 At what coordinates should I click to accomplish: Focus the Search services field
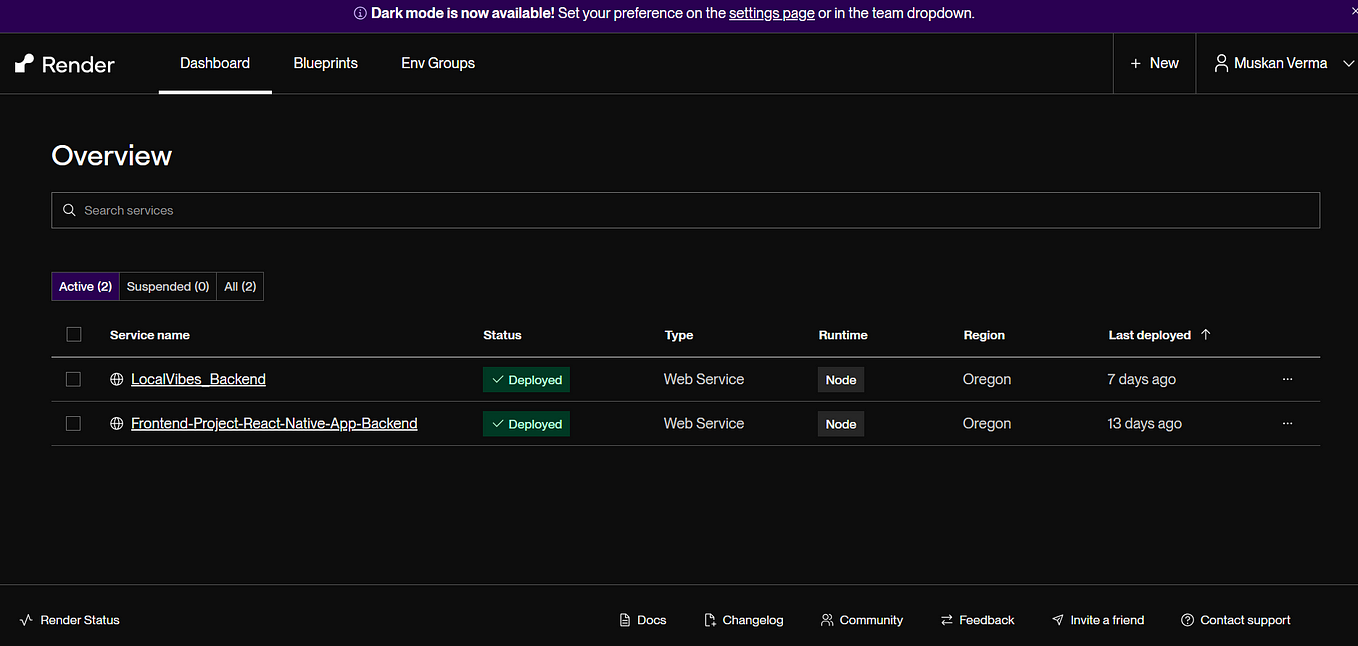tap(685, 210)
